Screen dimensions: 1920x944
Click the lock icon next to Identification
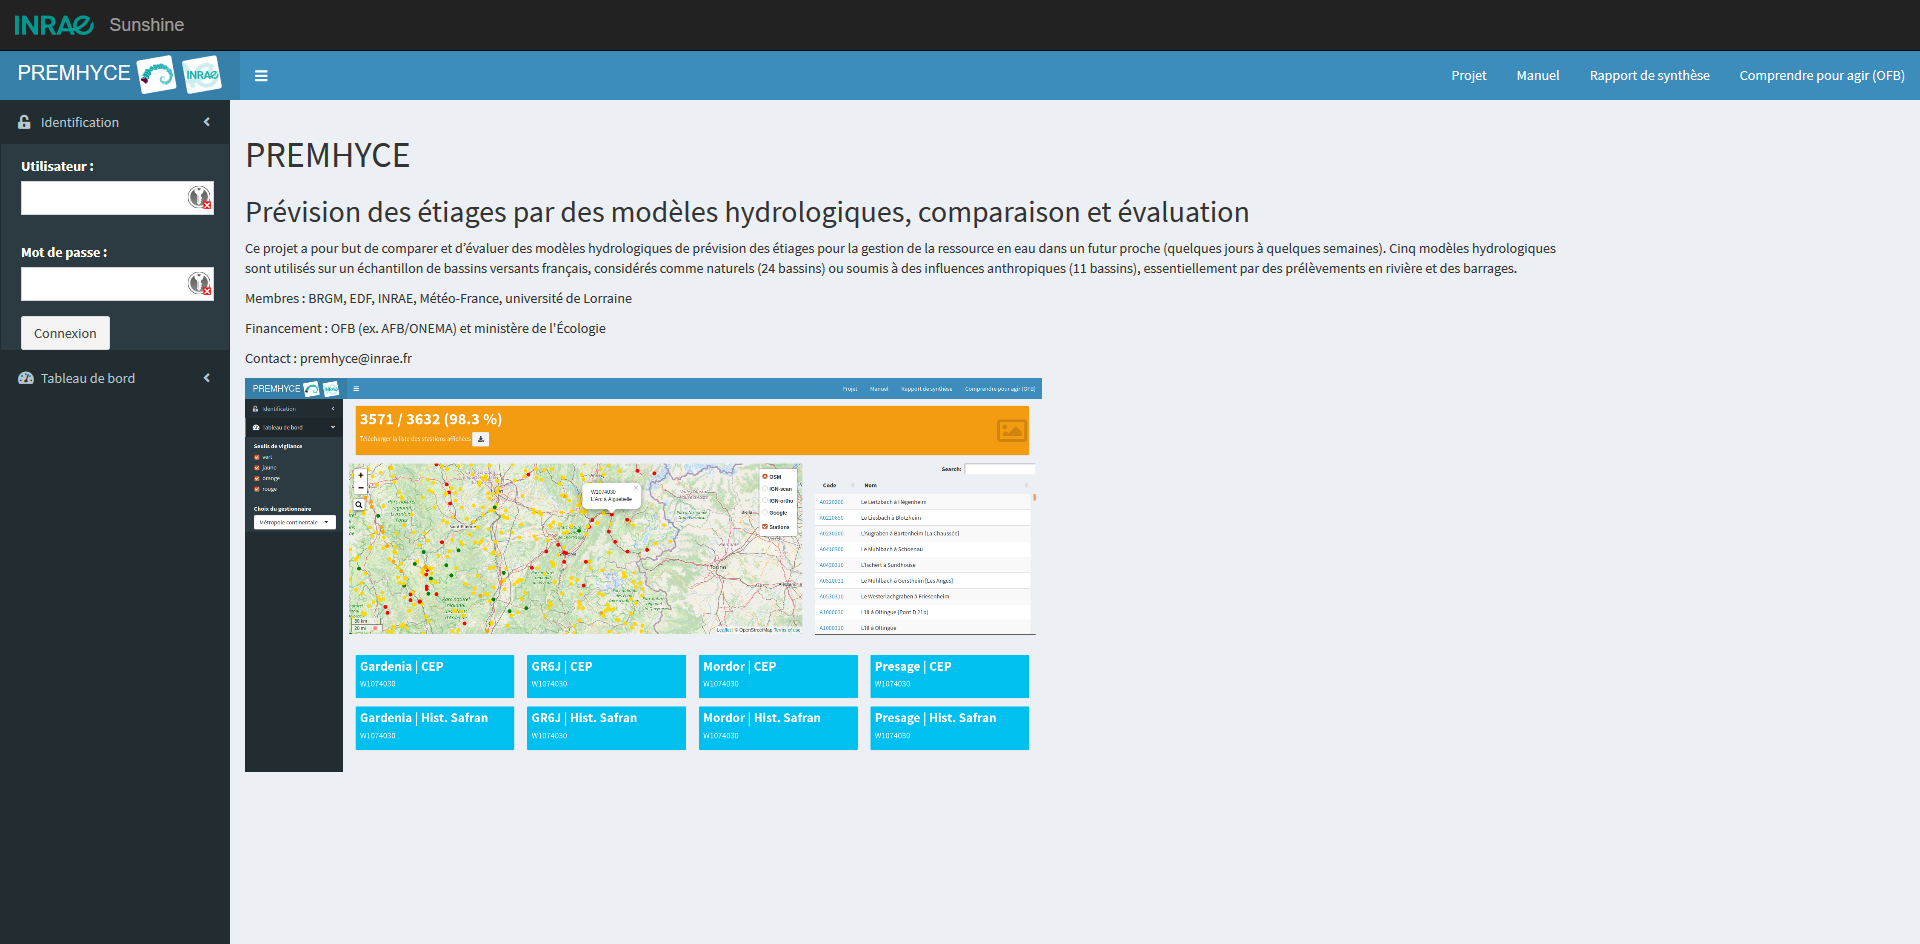point(25,122)
